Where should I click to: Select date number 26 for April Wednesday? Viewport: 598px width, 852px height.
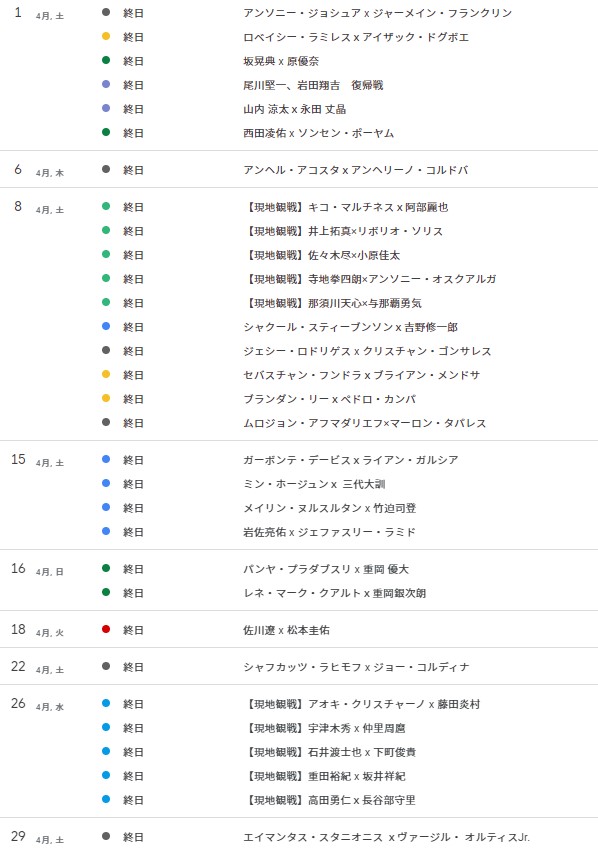(18, 703)
